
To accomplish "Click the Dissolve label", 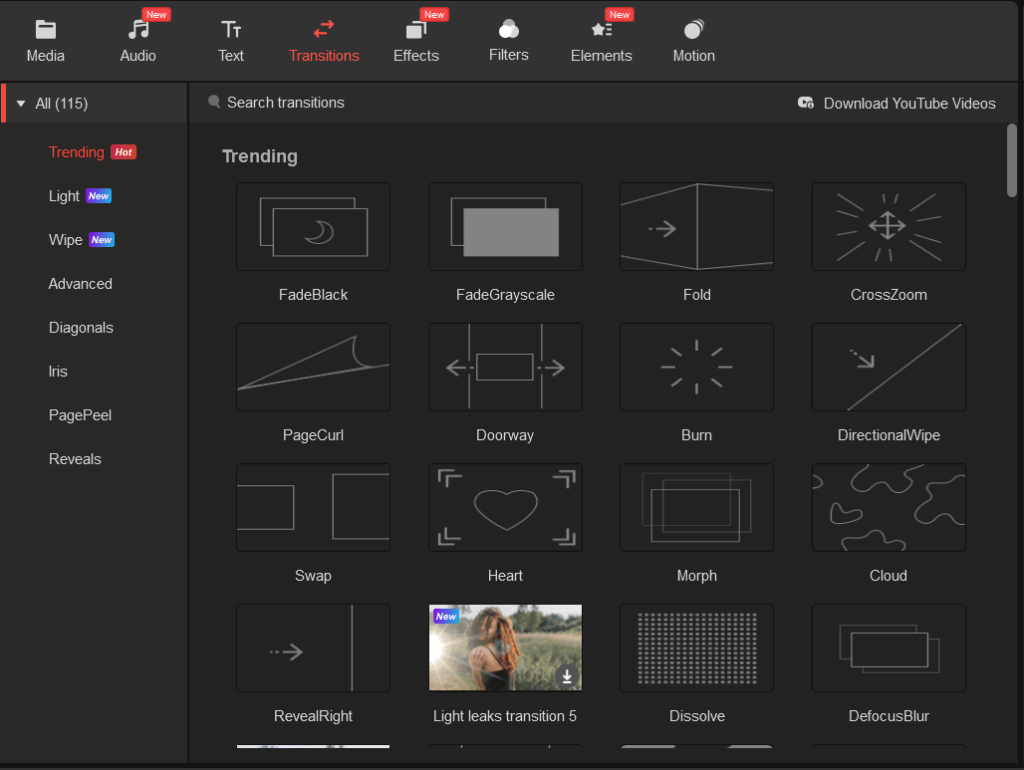I will [697, 716].
